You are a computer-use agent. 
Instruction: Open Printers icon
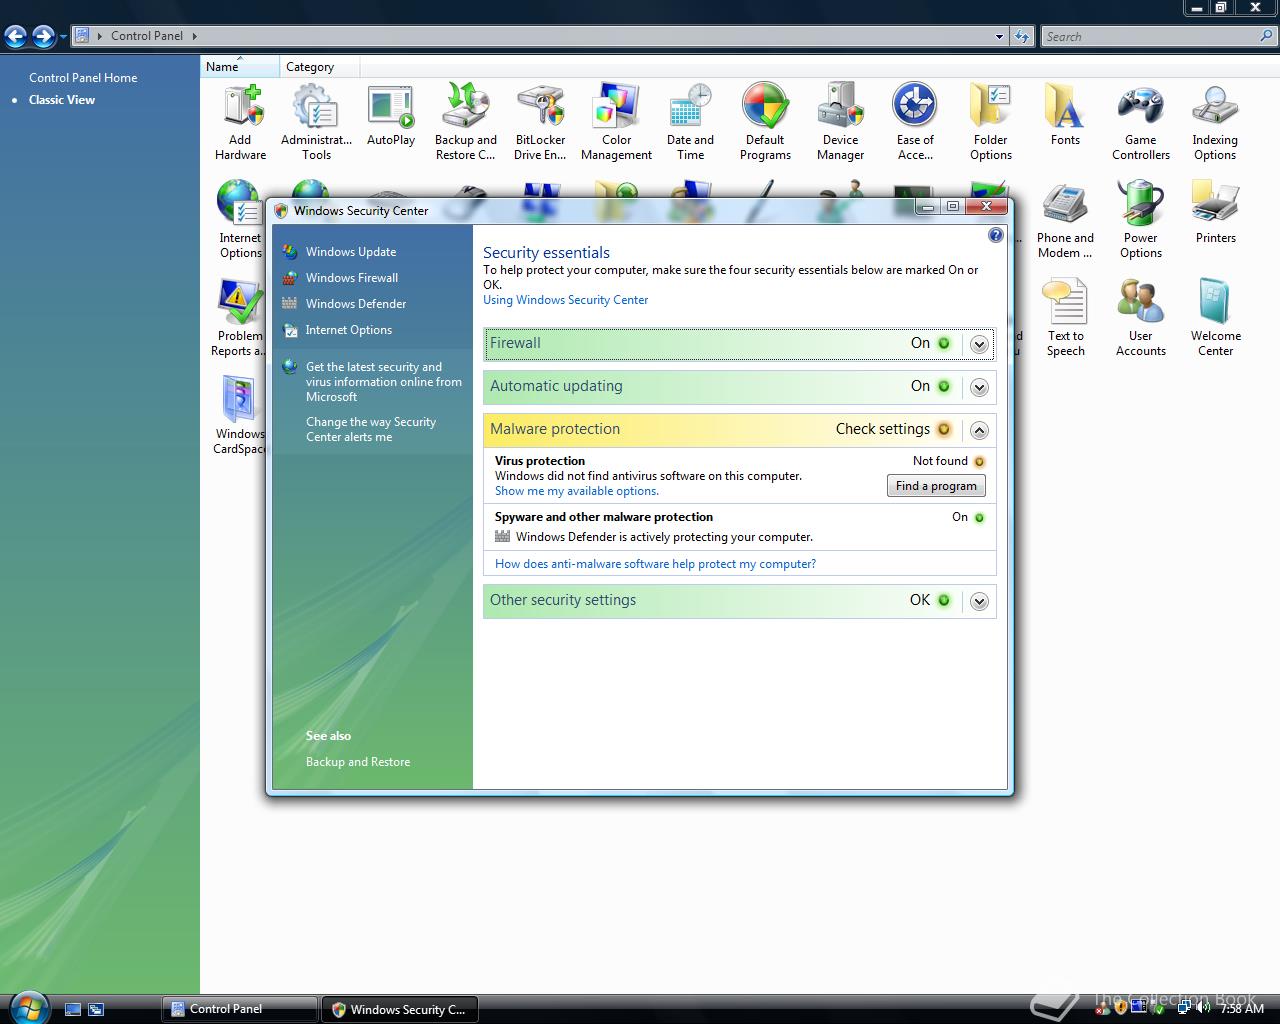tap(1215, 214)
